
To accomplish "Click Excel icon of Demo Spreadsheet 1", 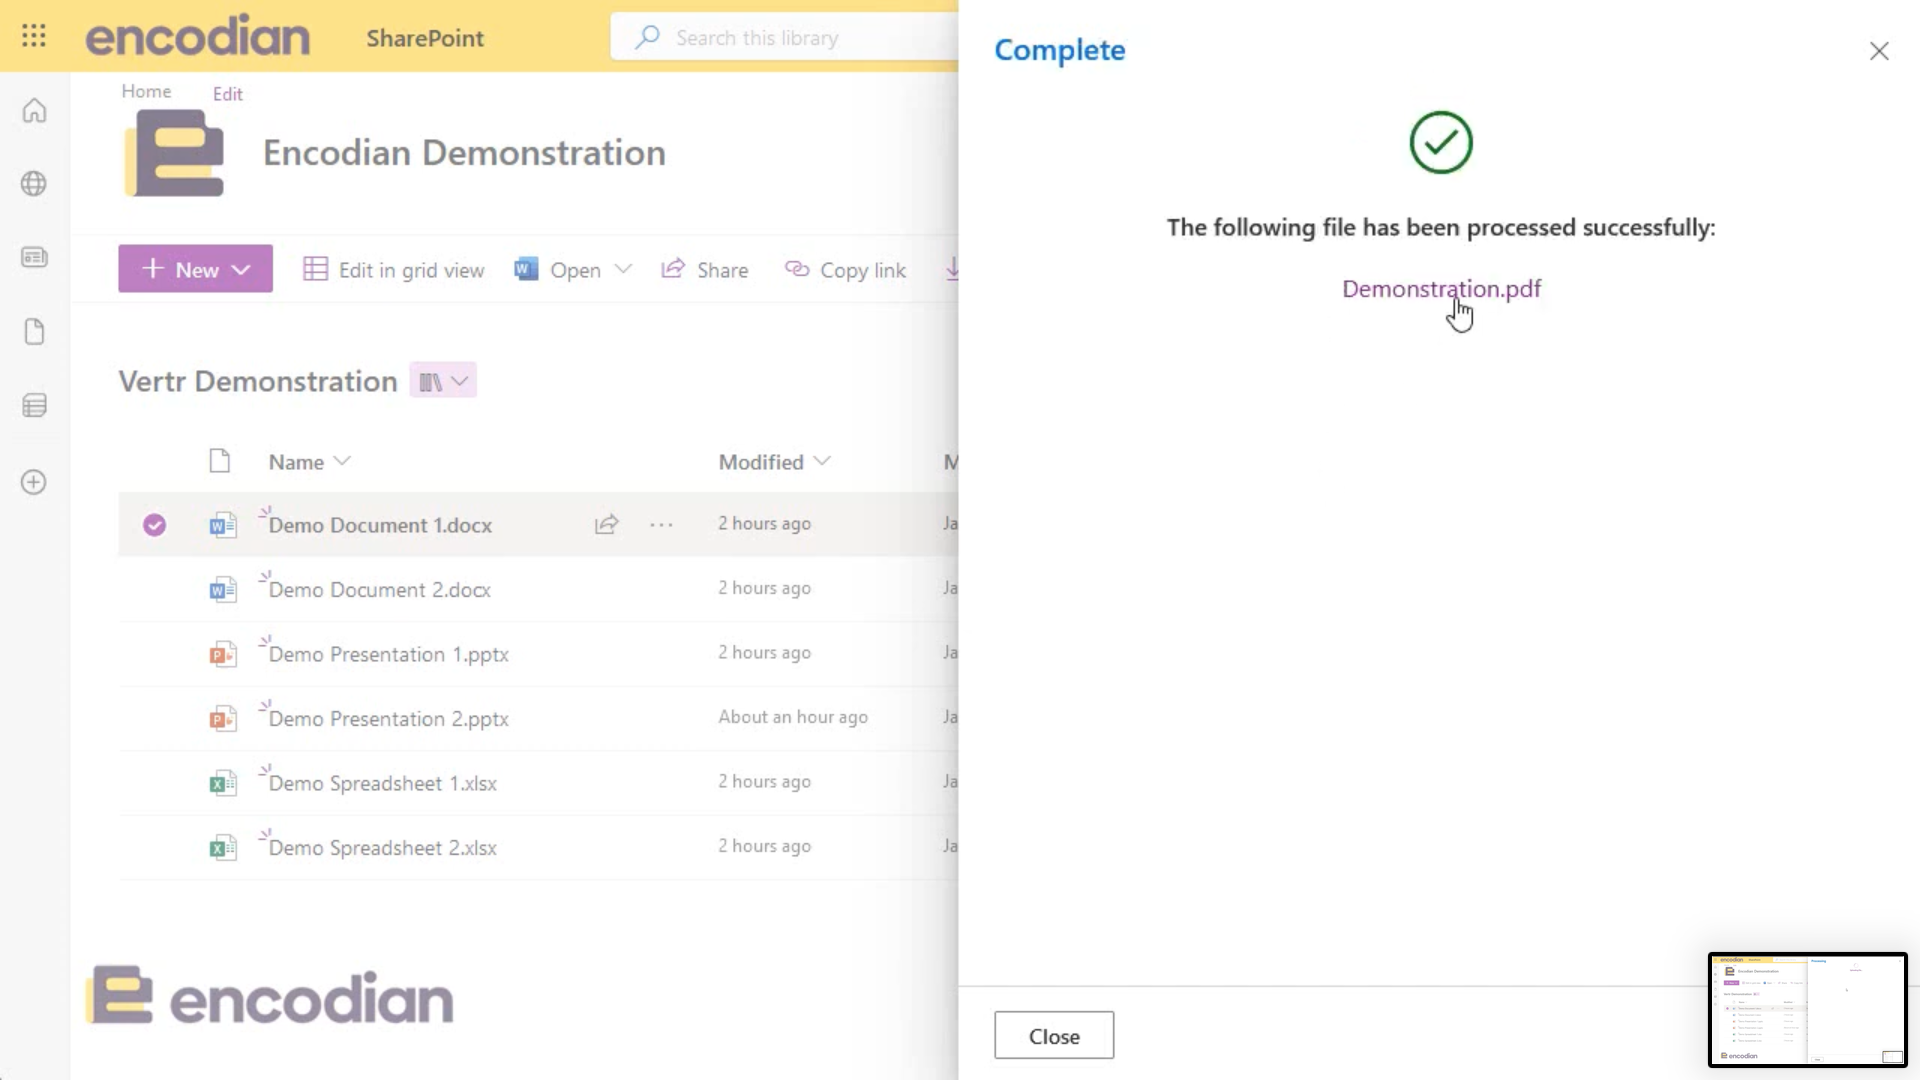I will tap(223, 783).
